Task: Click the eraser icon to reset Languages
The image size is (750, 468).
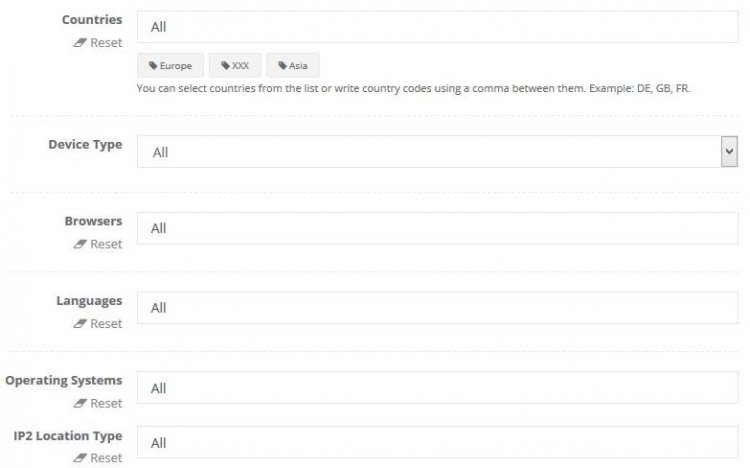Action: point(80,324)
